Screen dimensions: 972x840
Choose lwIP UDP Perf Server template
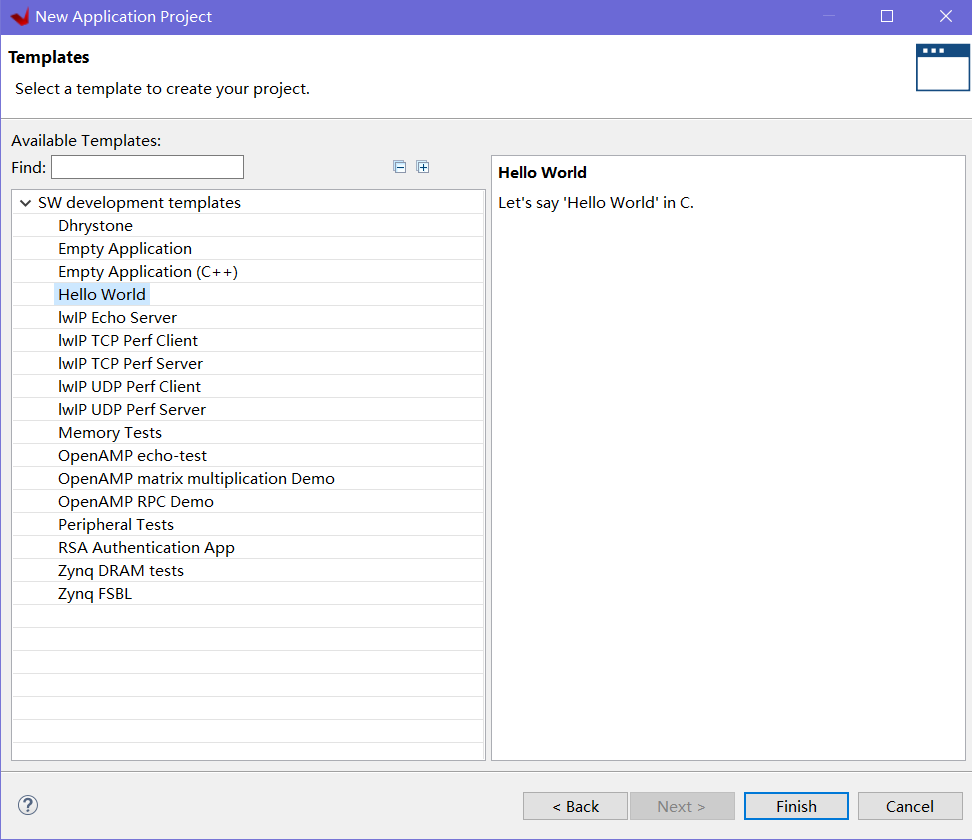click(x=132, y=409)
